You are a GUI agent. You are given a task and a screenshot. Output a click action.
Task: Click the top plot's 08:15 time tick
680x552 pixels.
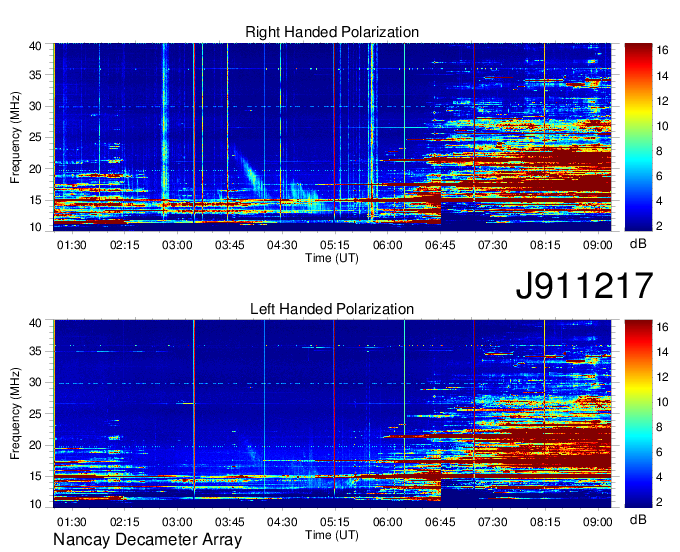click(x=545, y=245)
